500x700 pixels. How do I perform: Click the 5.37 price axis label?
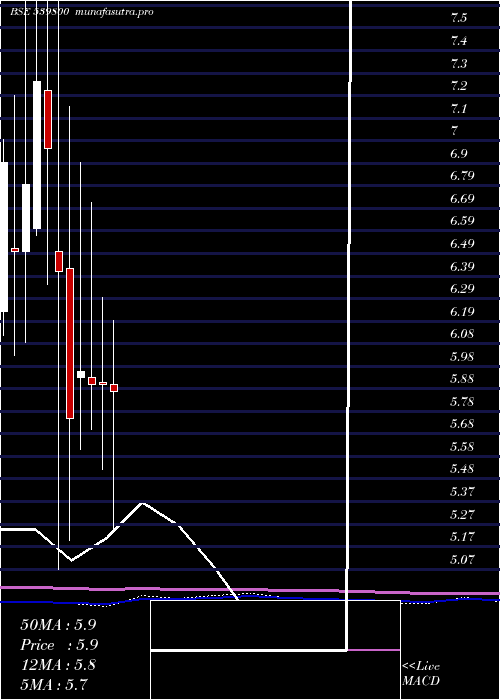[x=462, y=492]
